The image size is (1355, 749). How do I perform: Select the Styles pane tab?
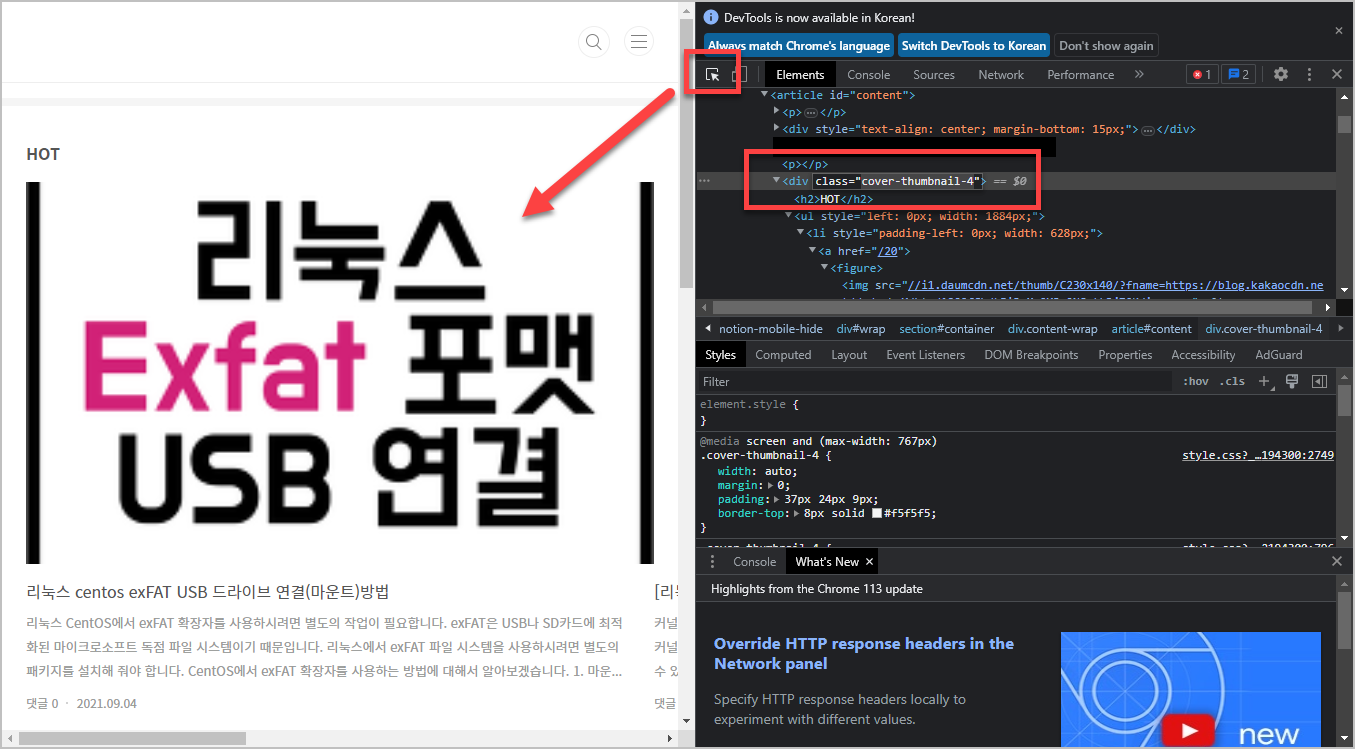click(x=720, y=355)
